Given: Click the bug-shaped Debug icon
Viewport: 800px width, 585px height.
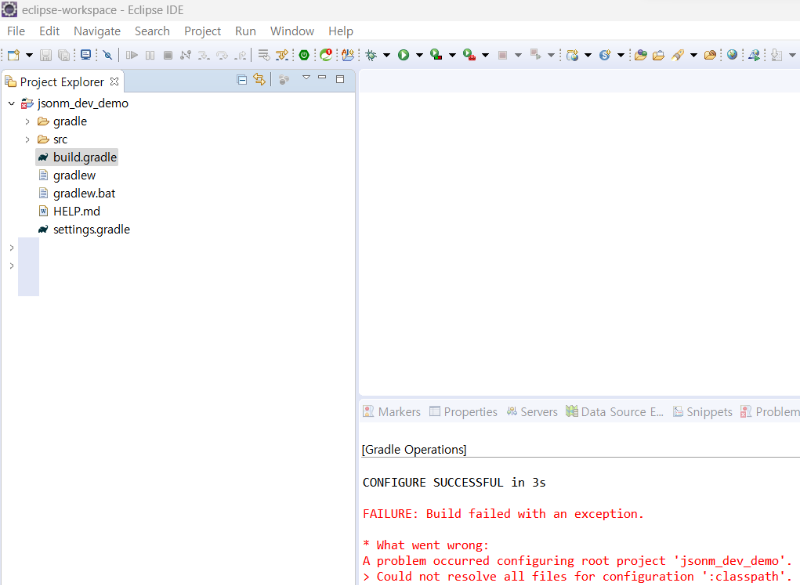Looking at the screenshot, I should [x=371, y=55].
